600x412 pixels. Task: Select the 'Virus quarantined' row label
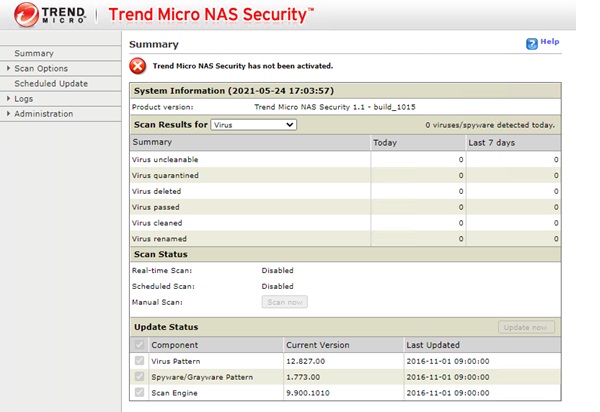coord(165,175)
